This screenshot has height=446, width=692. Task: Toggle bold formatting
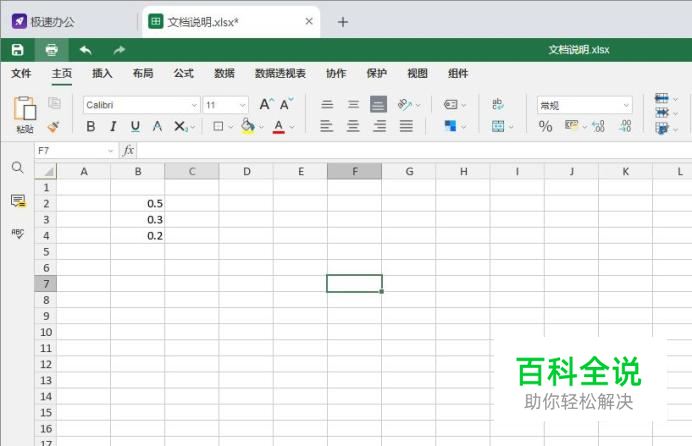[x=90, y=127]
